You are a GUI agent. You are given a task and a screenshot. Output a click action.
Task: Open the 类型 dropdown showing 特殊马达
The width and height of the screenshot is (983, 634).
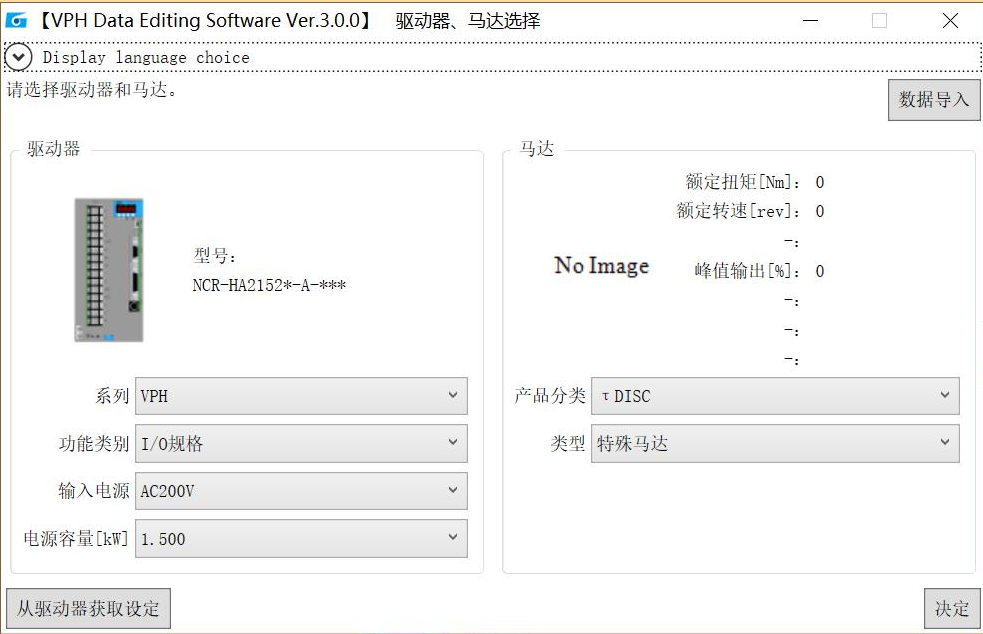pos(775,444)
